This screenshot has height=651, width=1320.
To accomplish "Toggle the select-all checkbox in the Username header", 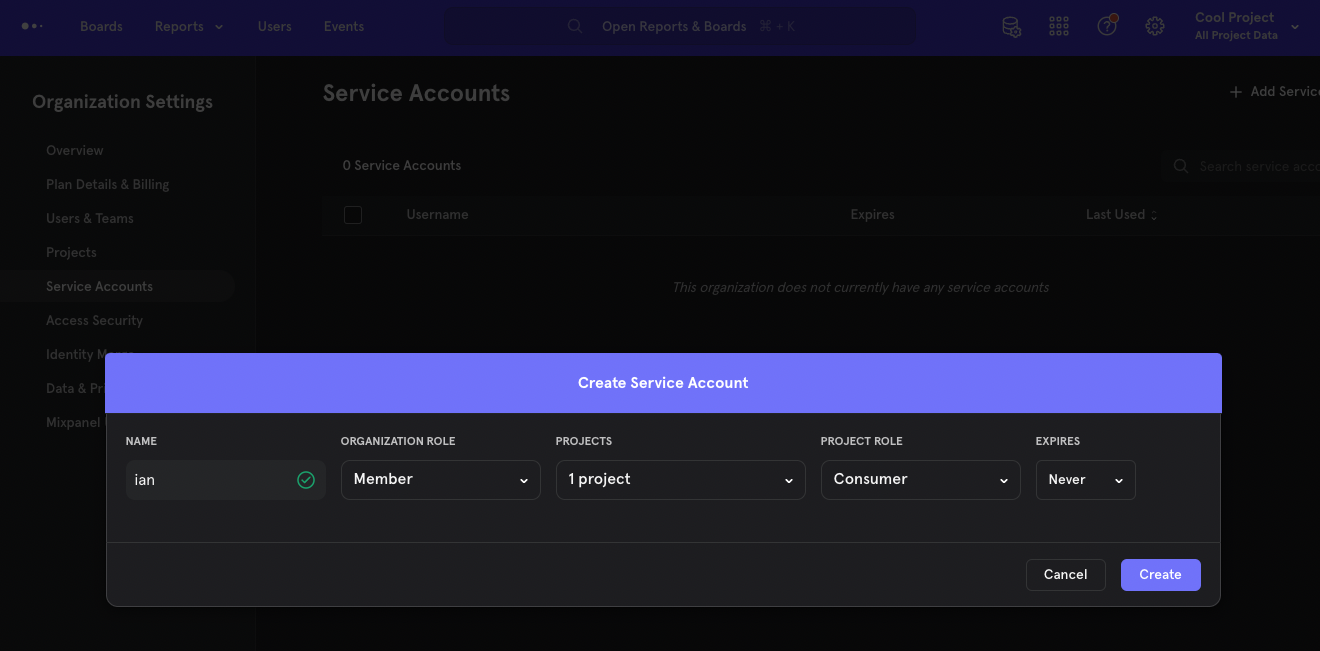I will pos(353,214).
